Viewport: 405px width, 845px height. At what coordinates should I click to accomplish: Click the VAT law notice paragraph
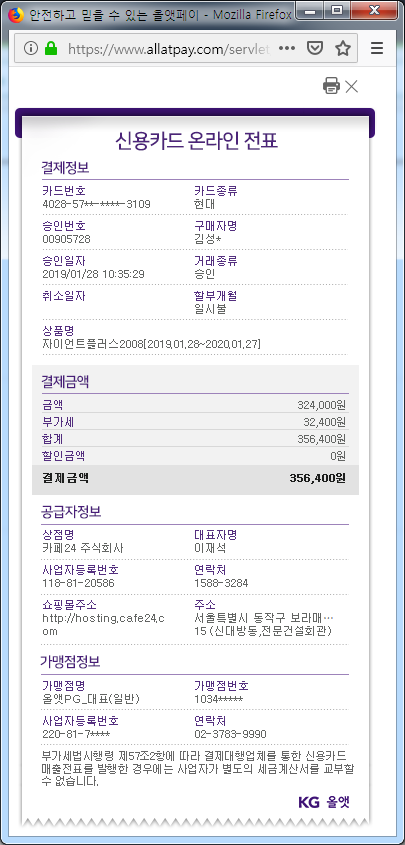[x=197, y=767]
